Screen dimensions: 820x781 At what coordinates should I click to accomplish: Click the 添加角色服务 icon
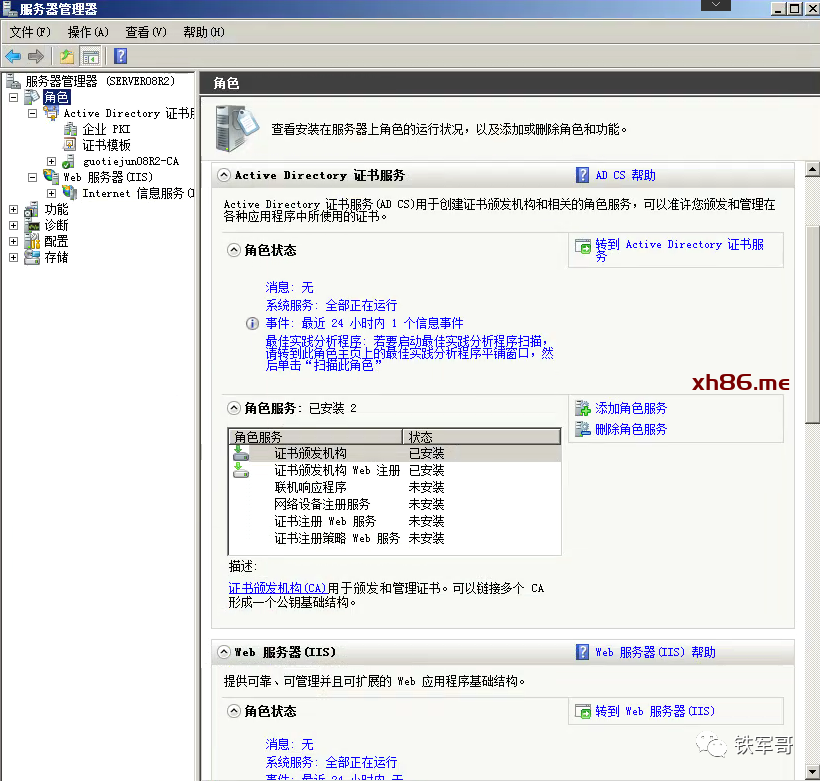583,408
